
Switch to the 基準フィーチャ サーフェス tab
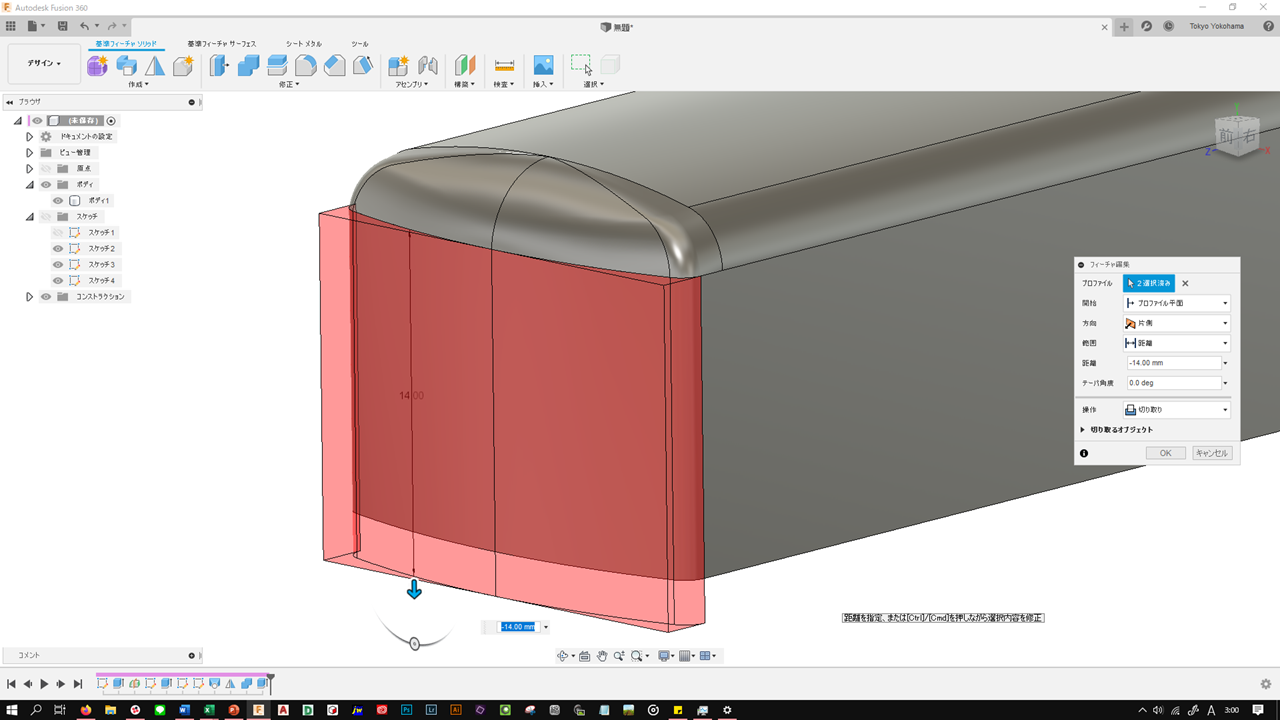click(222, 44)
